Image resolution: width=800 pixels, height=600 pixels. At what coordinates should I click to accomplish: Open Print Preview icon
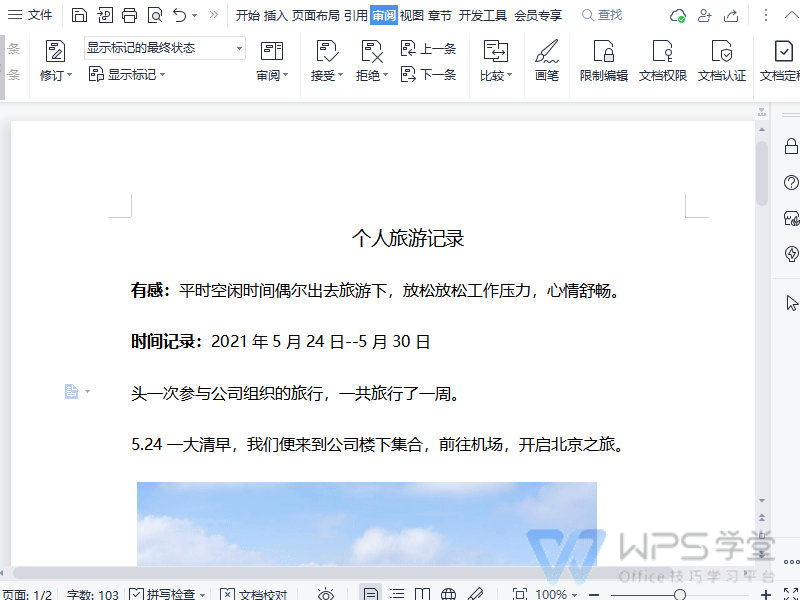click(x=155, y=15)
